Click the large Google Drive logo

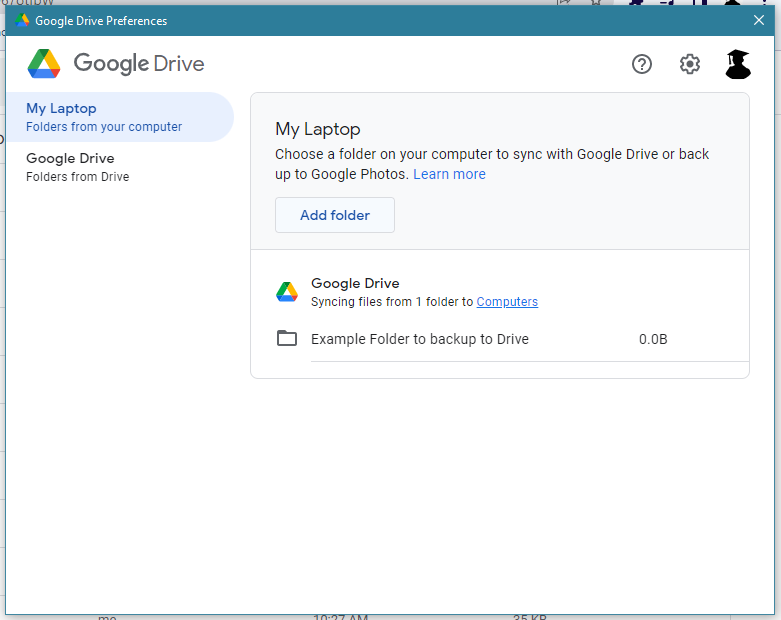tap(44, 64)
